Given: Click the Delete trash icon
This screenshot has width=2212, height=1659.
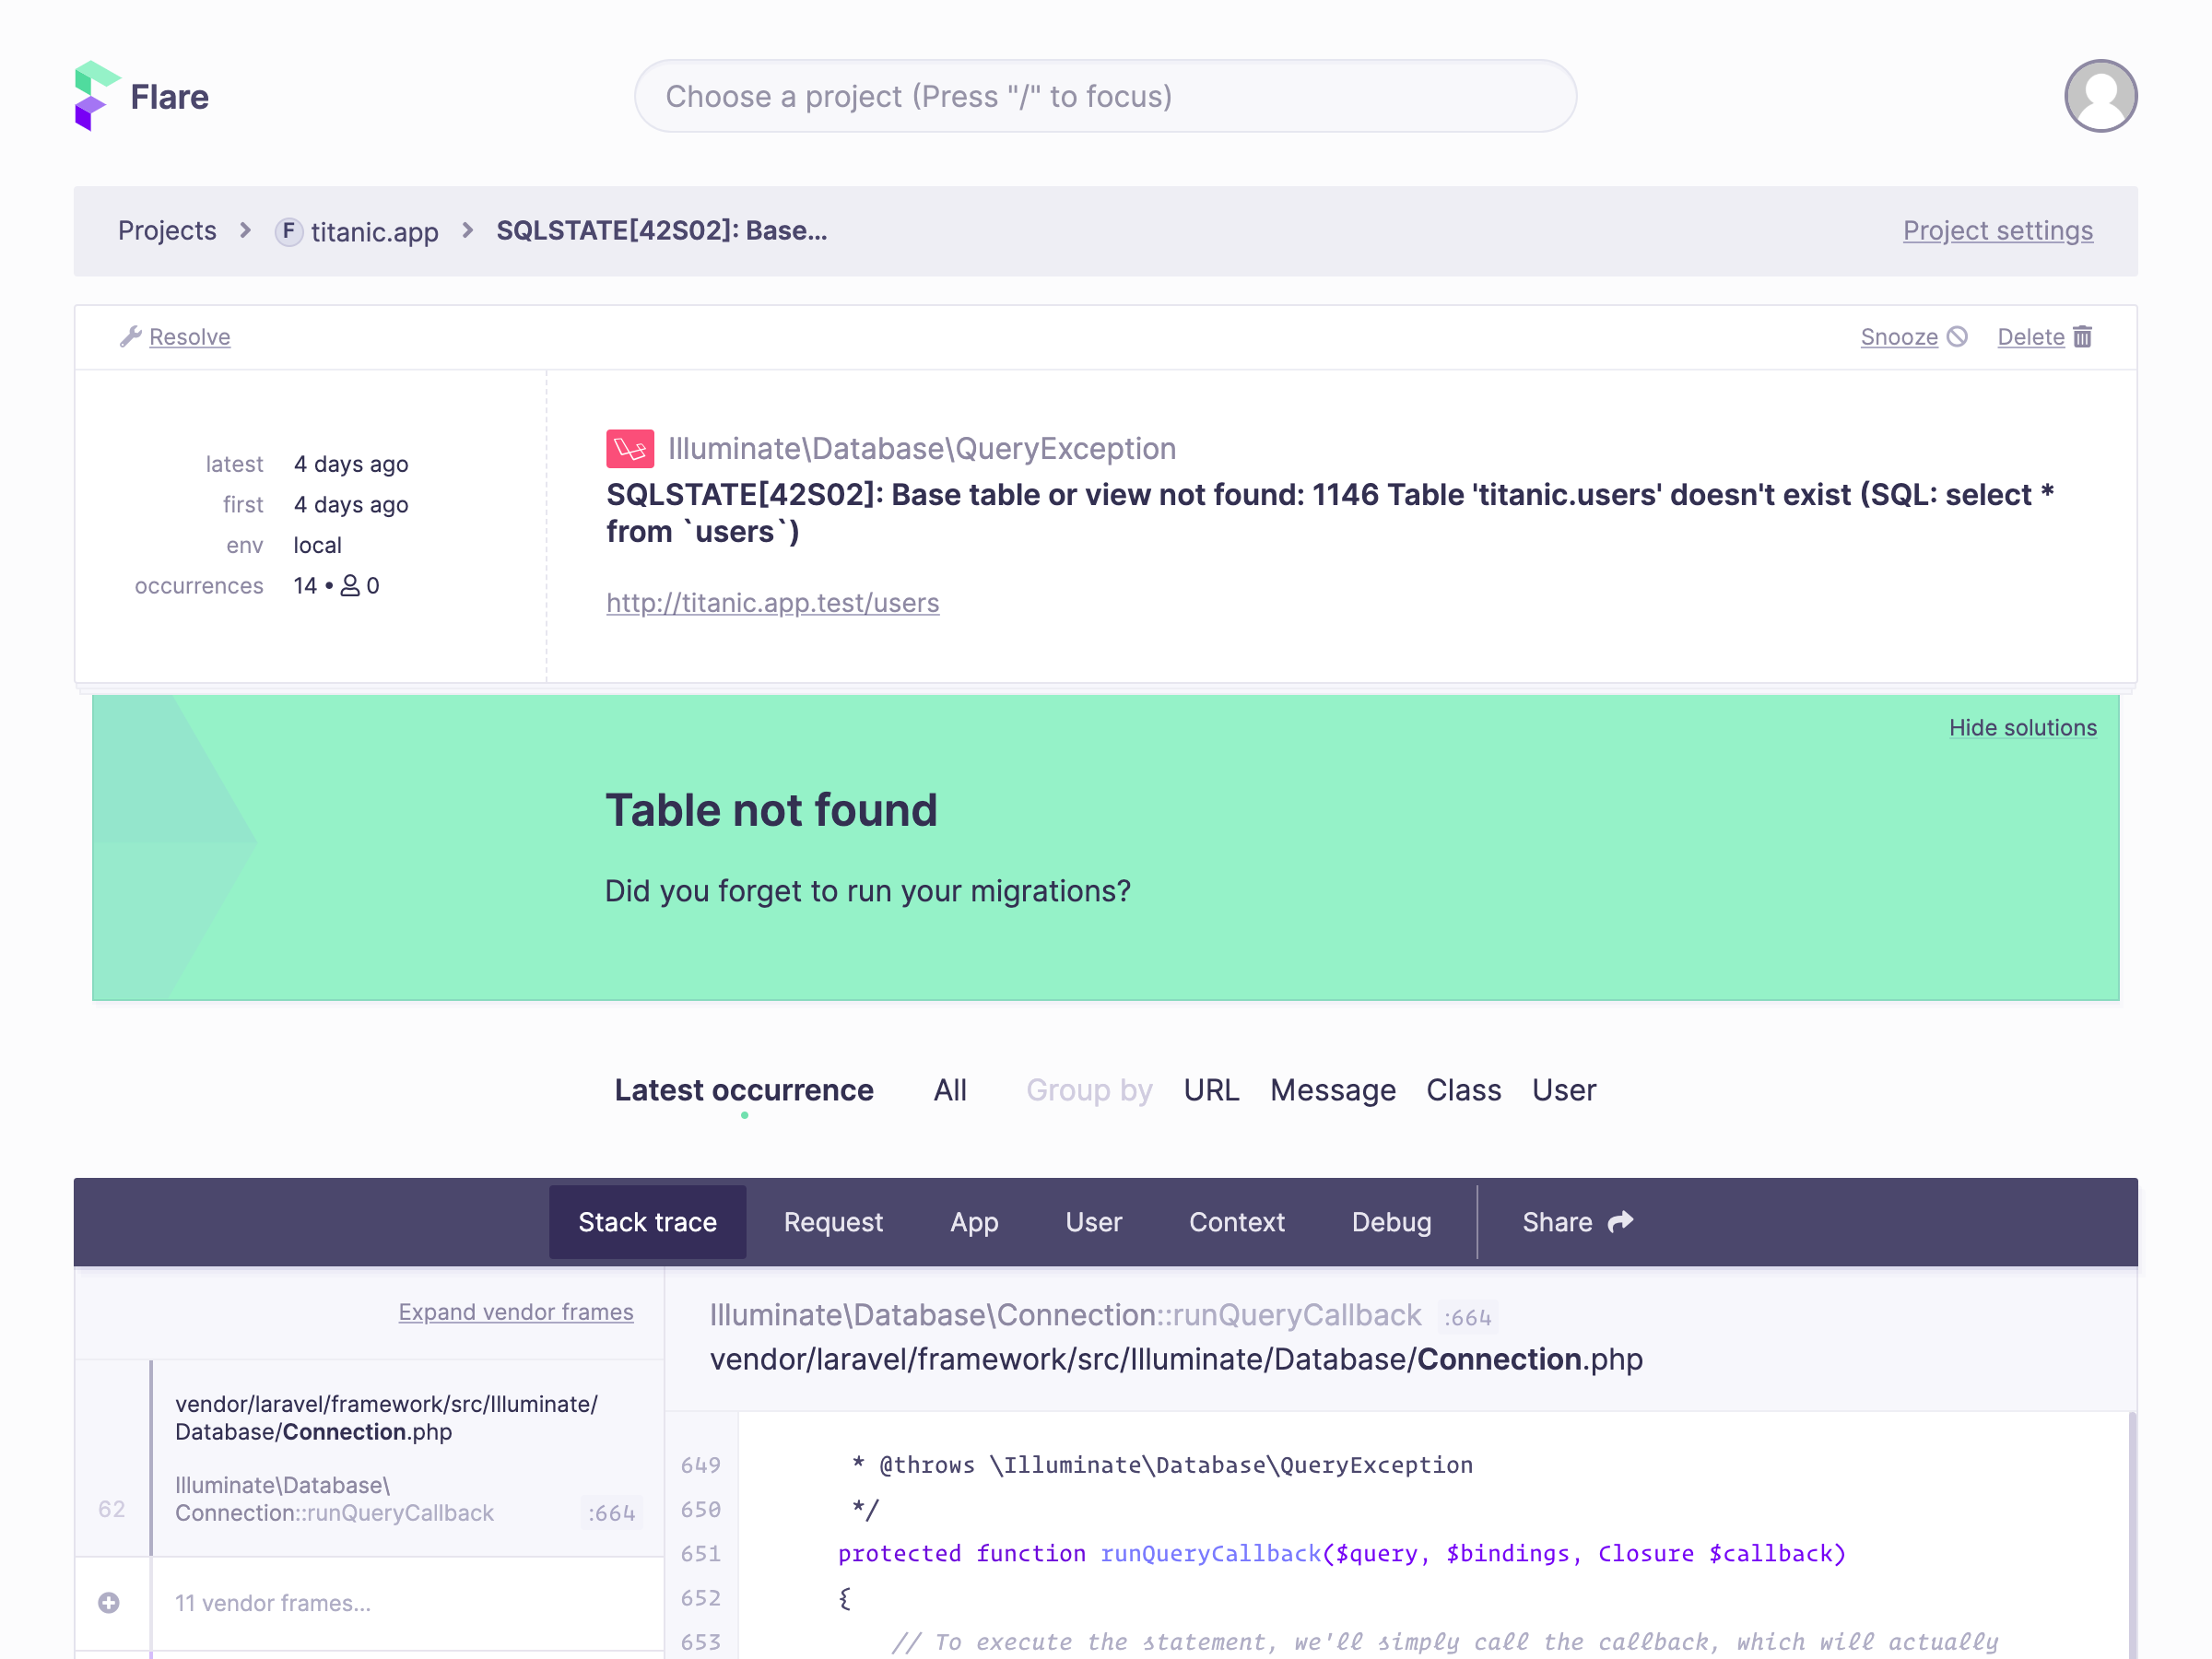Looking at the screenshot, I should pos(2083,335).
